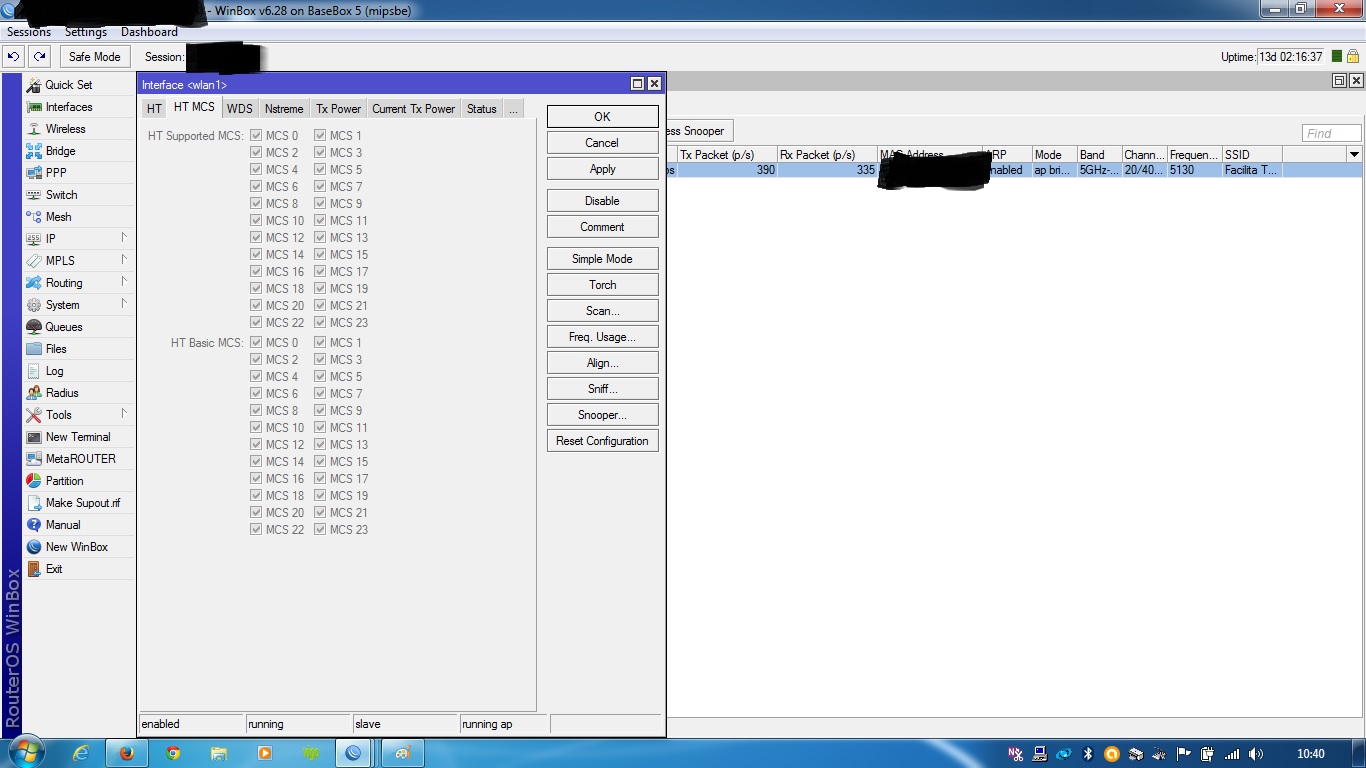Open the Windows Start menu
1366x768 pixels.
pyautogui.click(x=27, y=753)
